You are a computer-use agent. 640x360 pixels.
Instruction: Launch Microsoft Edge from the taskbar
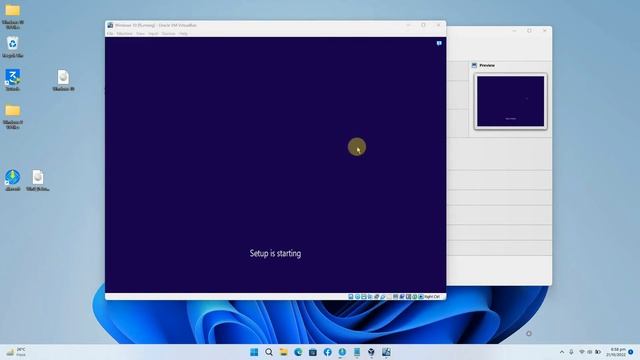(x=298, y=352)
